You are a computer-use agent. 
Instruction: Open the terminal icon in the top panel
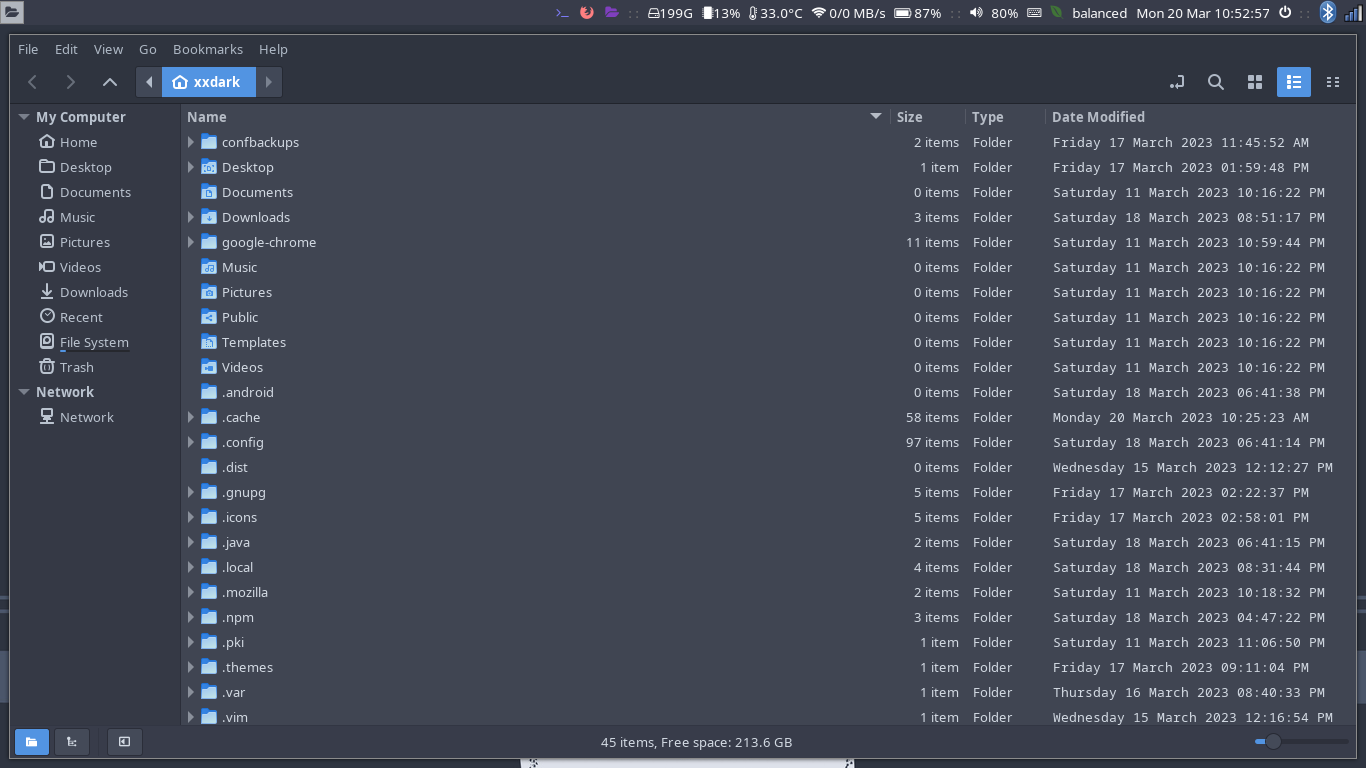(x=562, y=13)
